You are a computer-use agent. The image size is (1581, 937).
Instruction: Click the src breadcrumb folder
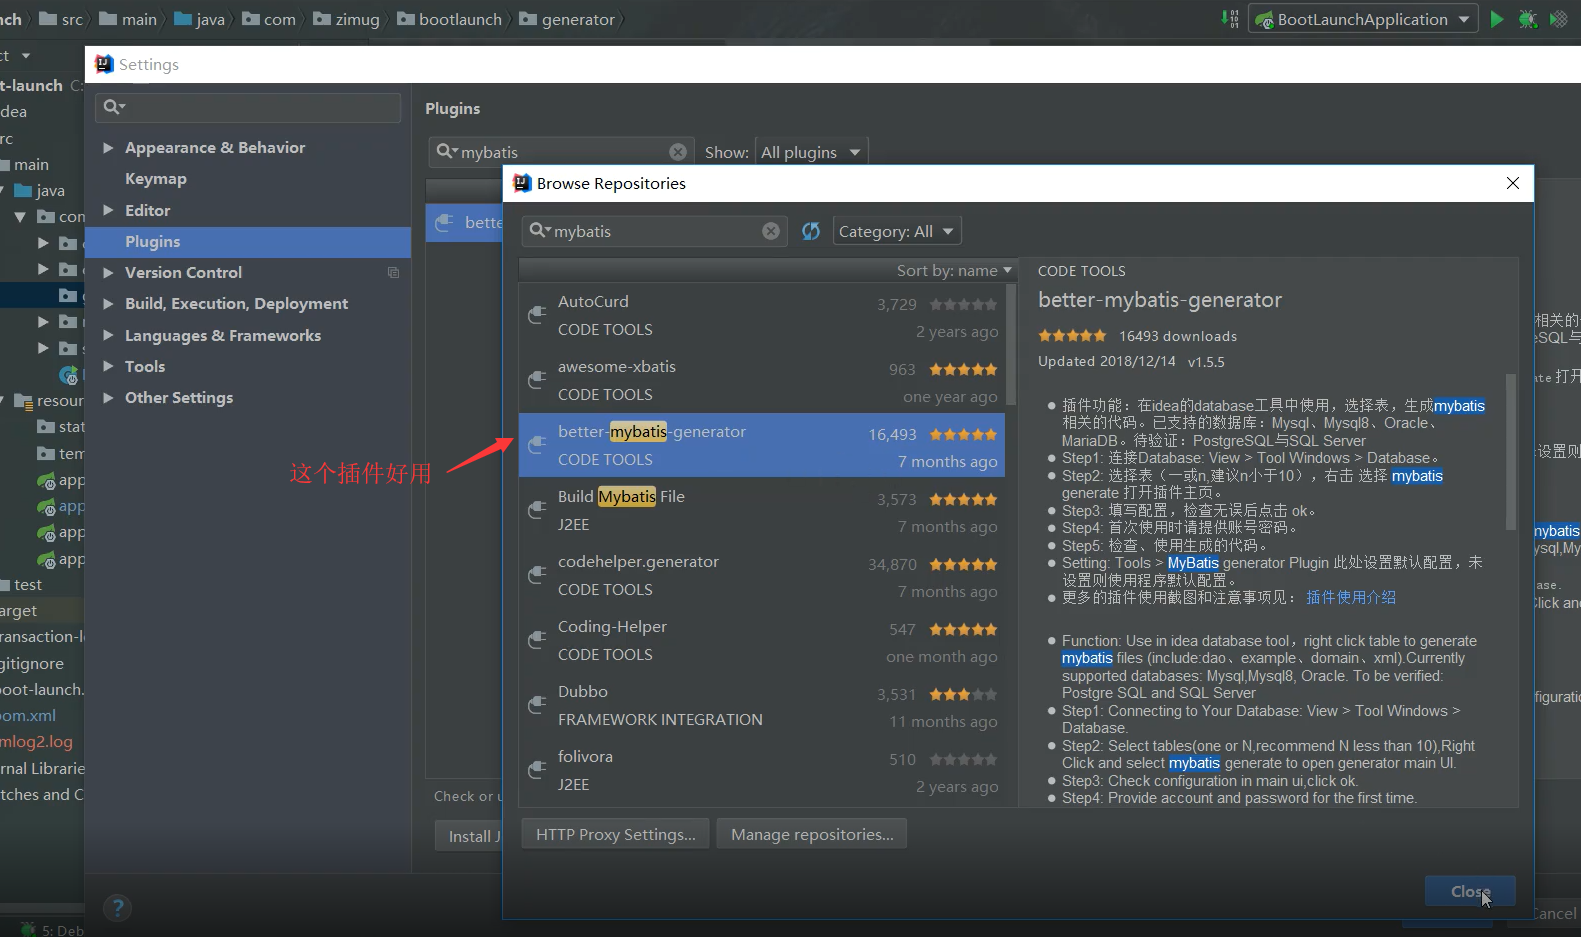[x=61, y=19]
